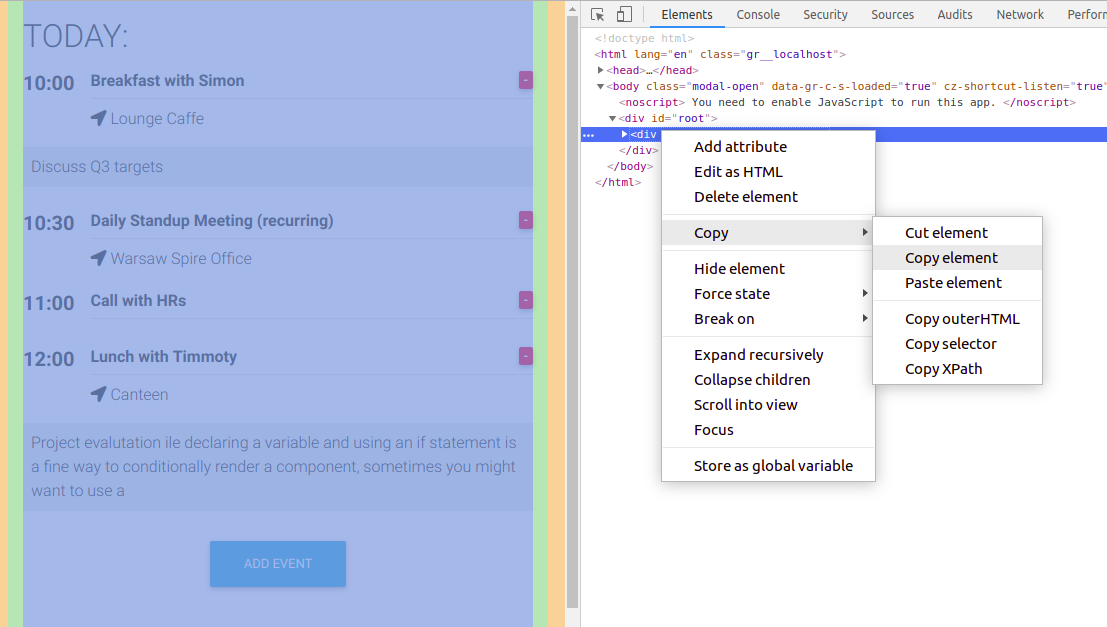Click the page scrollbar's up arrow
This screenshot has height=627, width=1107.
click(x=573, y=9)
